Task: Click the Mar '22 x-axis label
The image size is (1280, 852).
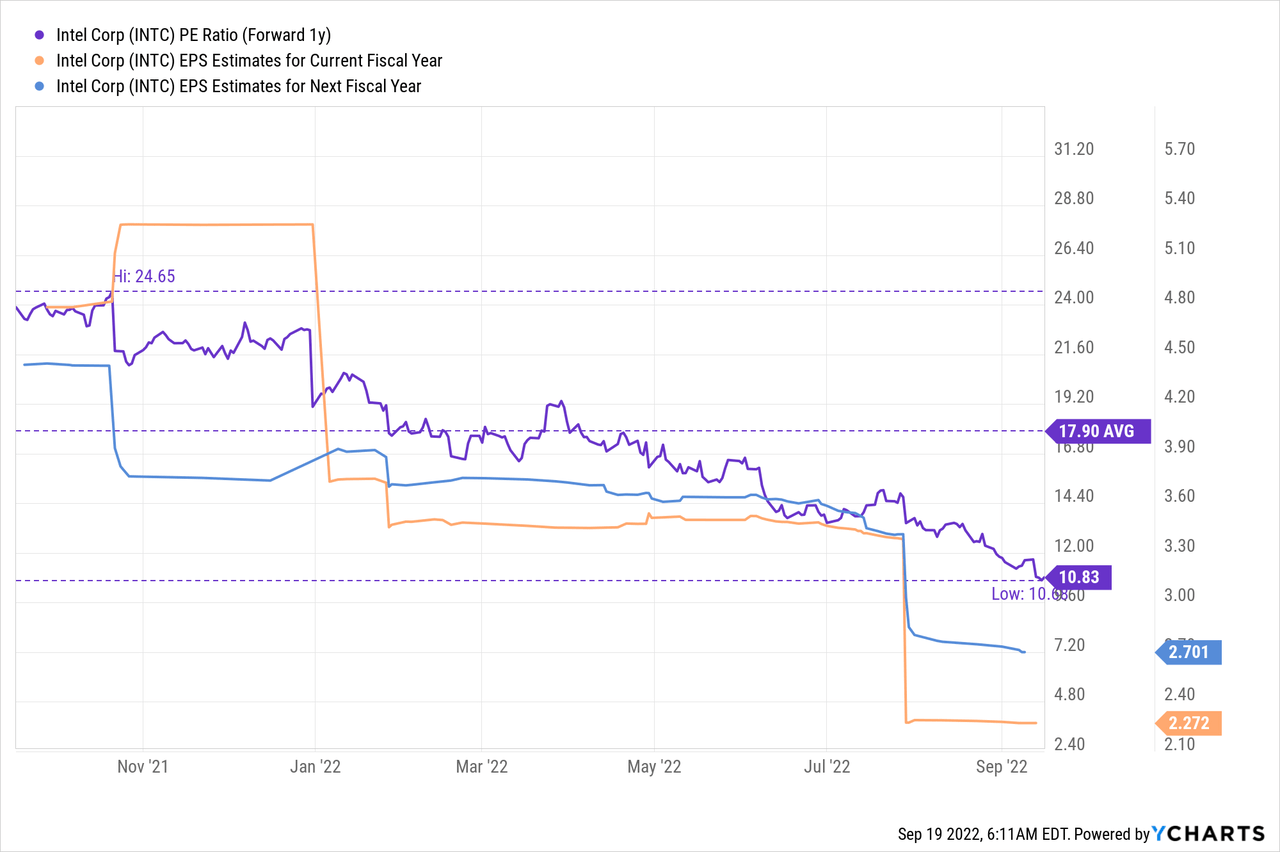Action: click(x=482, y=767)
